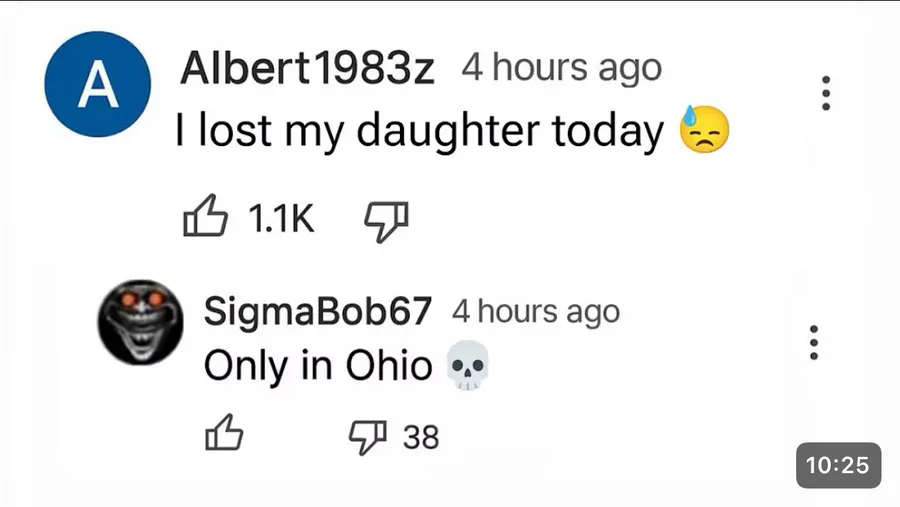Click the 'I lost my daughter today' text
The height and width of the screenshot is (507, 900).
[x=420, y=130]
